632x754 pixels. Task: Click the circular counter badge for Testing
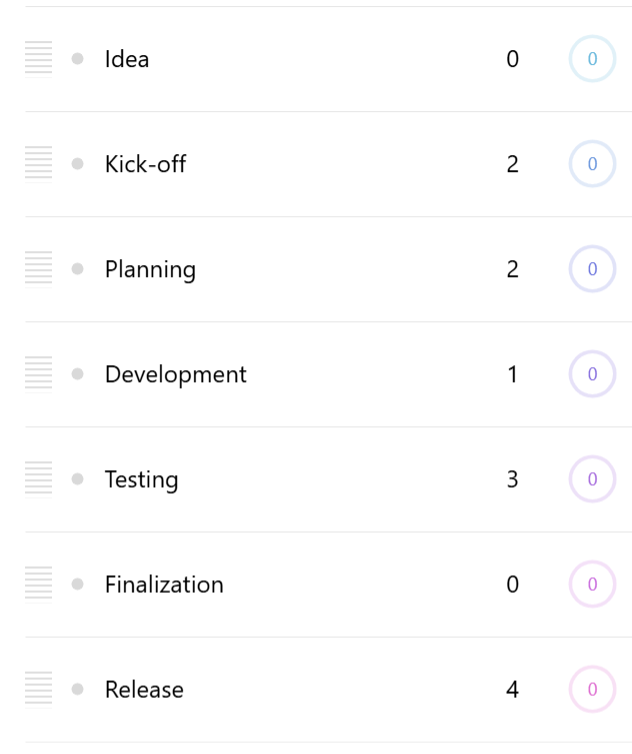click(x=592, y=479)
